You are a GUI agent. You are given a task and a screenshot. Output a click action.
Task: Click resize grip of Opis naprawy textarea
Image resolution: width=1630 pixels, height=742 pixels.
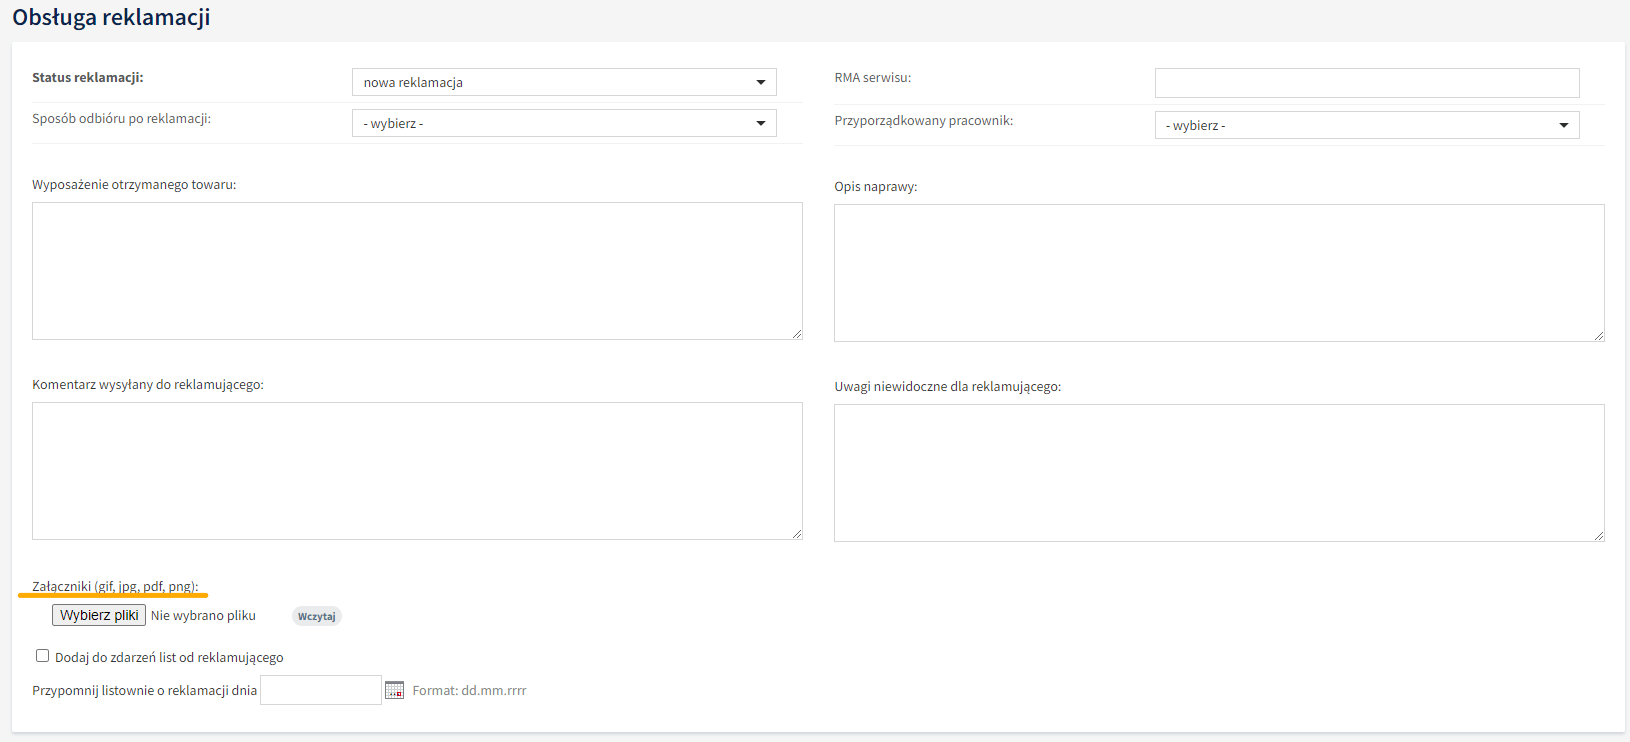coord(1598,336)
